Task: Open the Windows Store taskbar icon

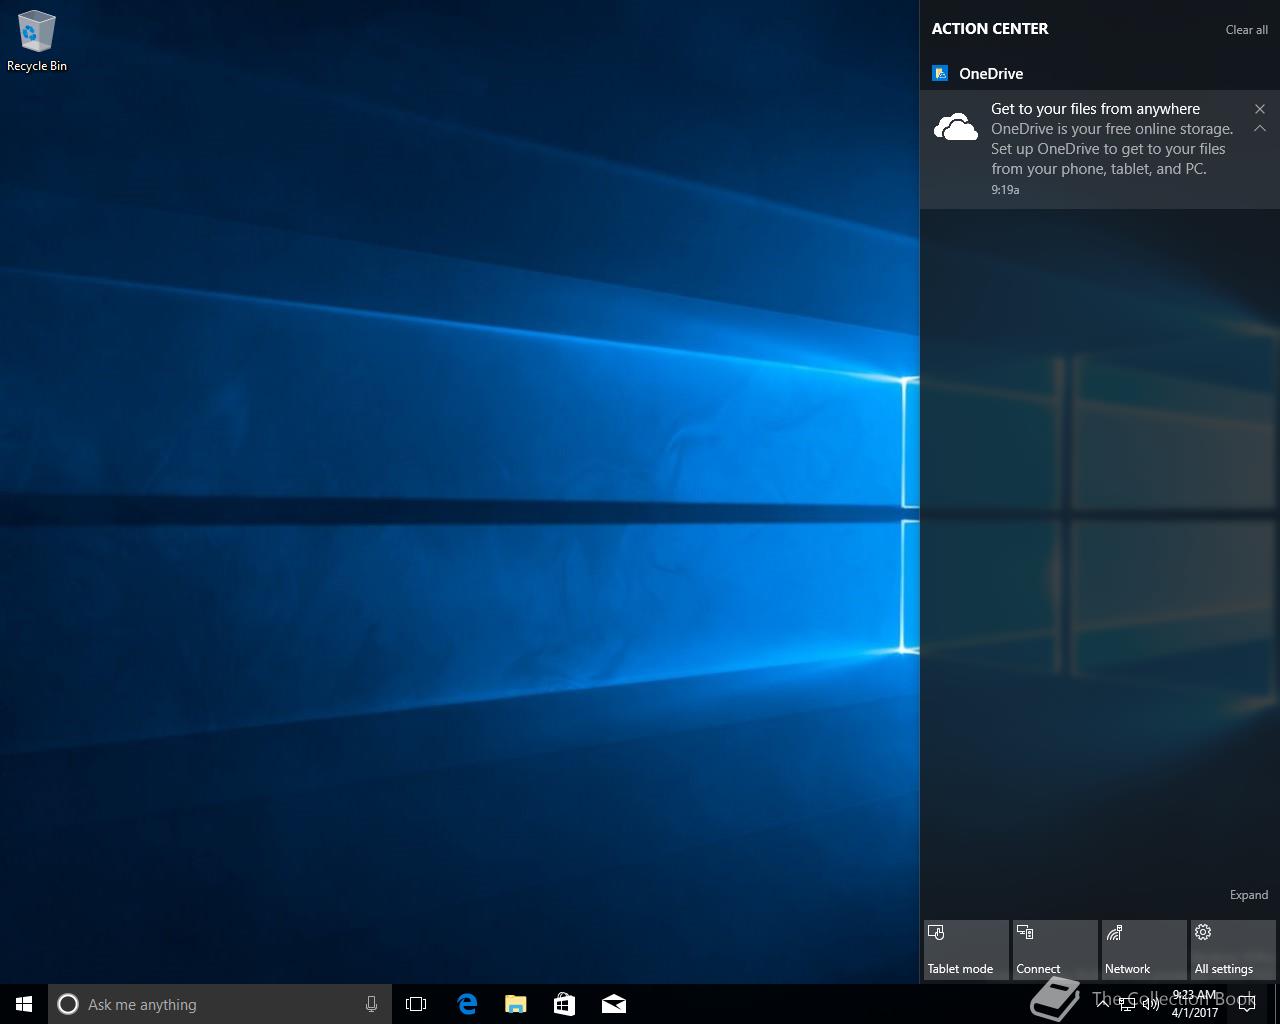Action: pyautogui.click(x=564, y=1004)
